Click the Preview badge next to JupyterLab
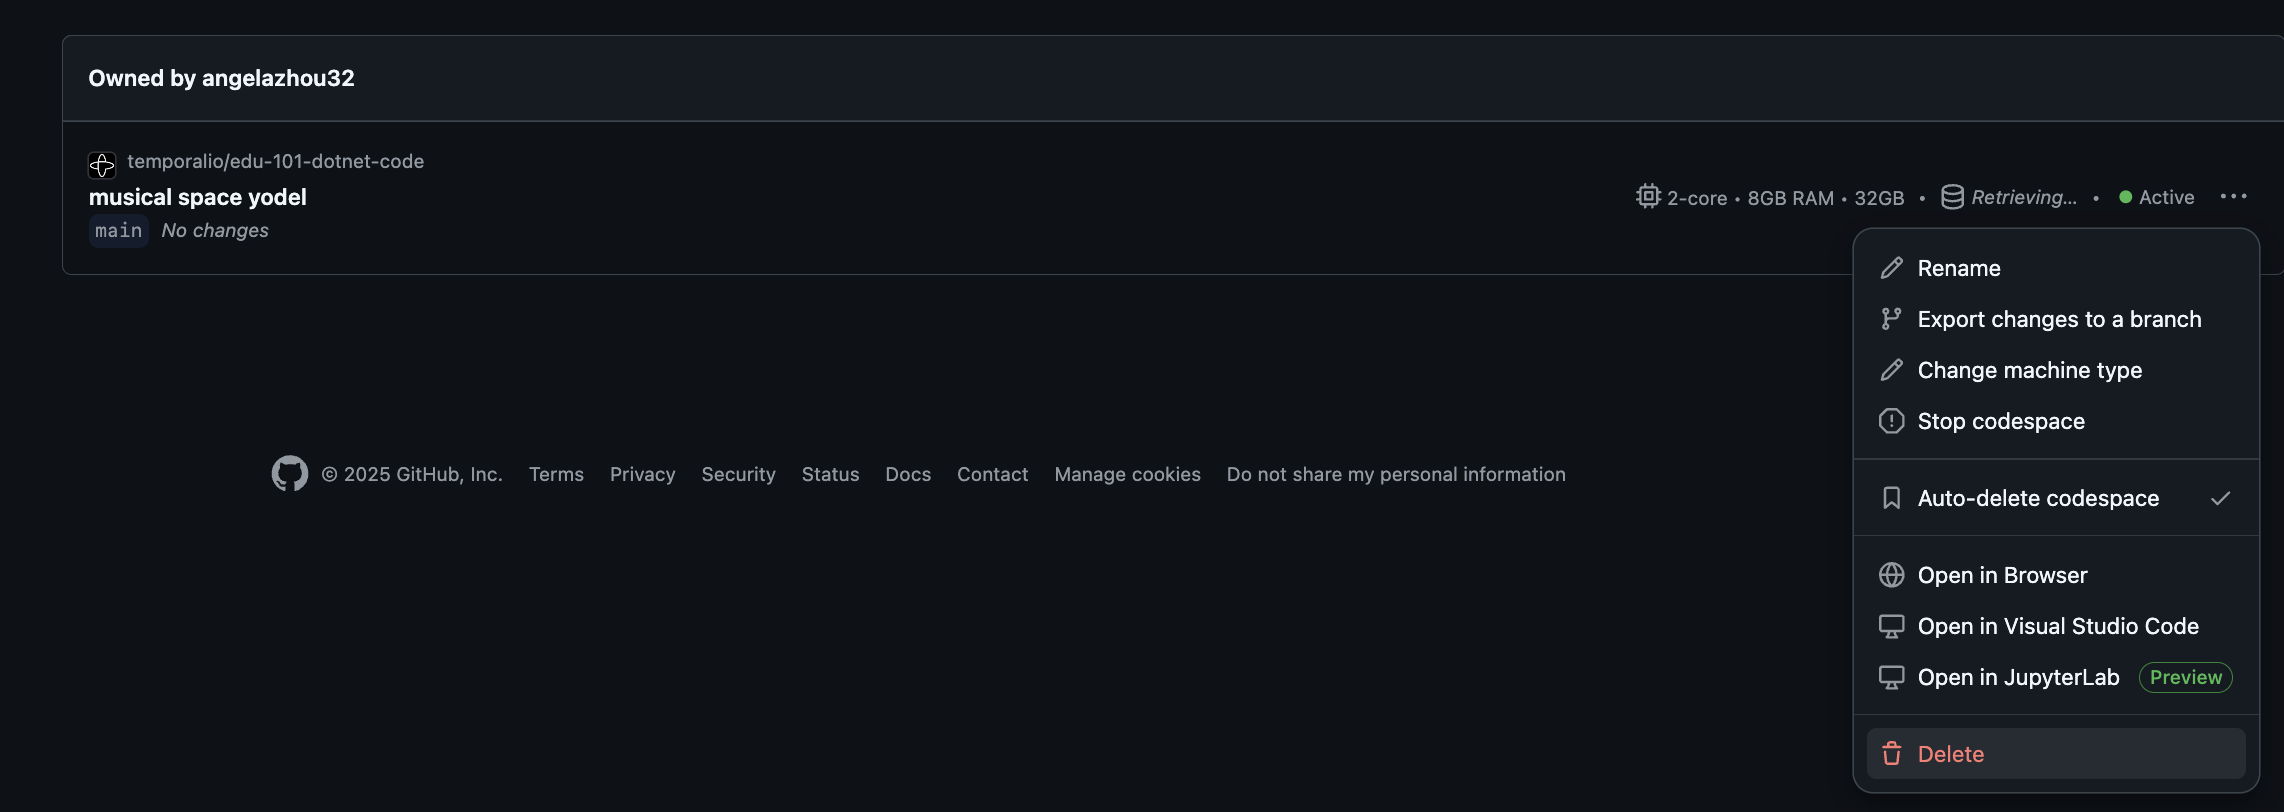Screen dimensions: 2284x812 (2185, 677)
